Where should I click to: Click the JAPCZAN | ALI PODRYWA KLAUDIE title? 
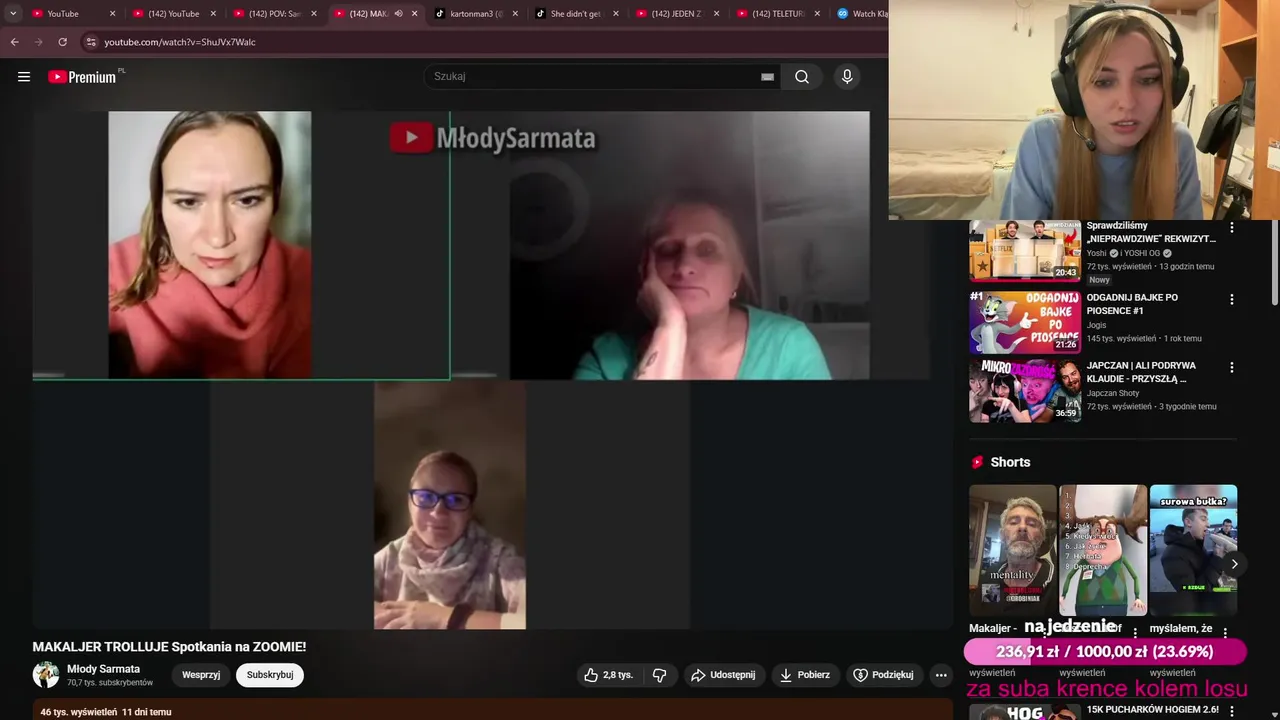[x=1141, y=372]
